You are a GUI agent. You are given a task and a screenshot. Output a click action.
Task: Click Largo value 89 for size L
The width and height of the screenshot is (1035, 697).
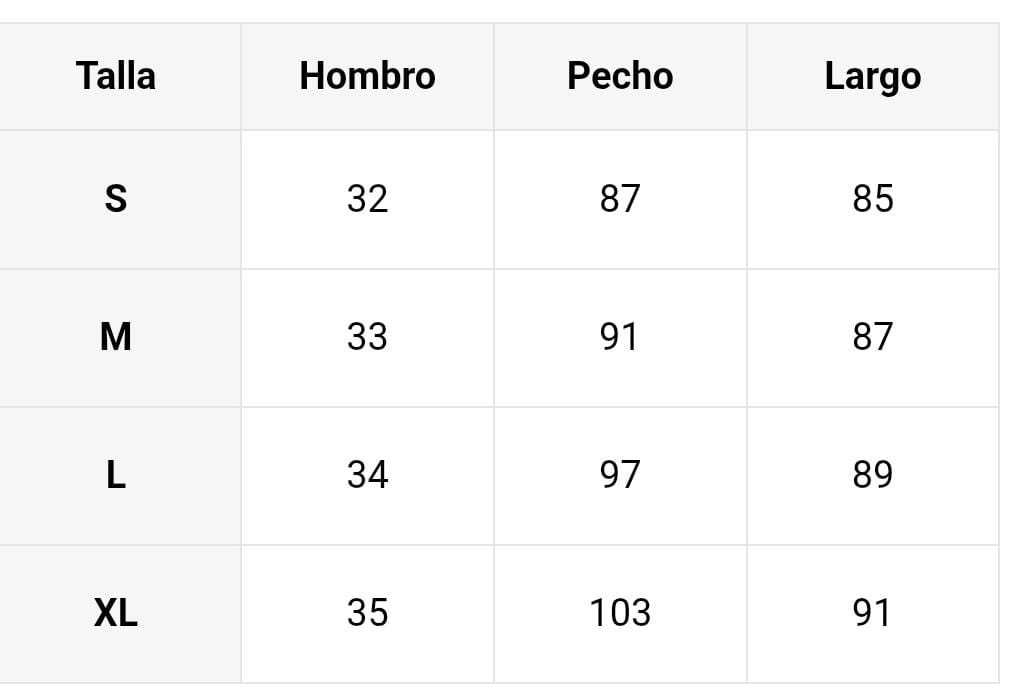(x=872, y=475)
